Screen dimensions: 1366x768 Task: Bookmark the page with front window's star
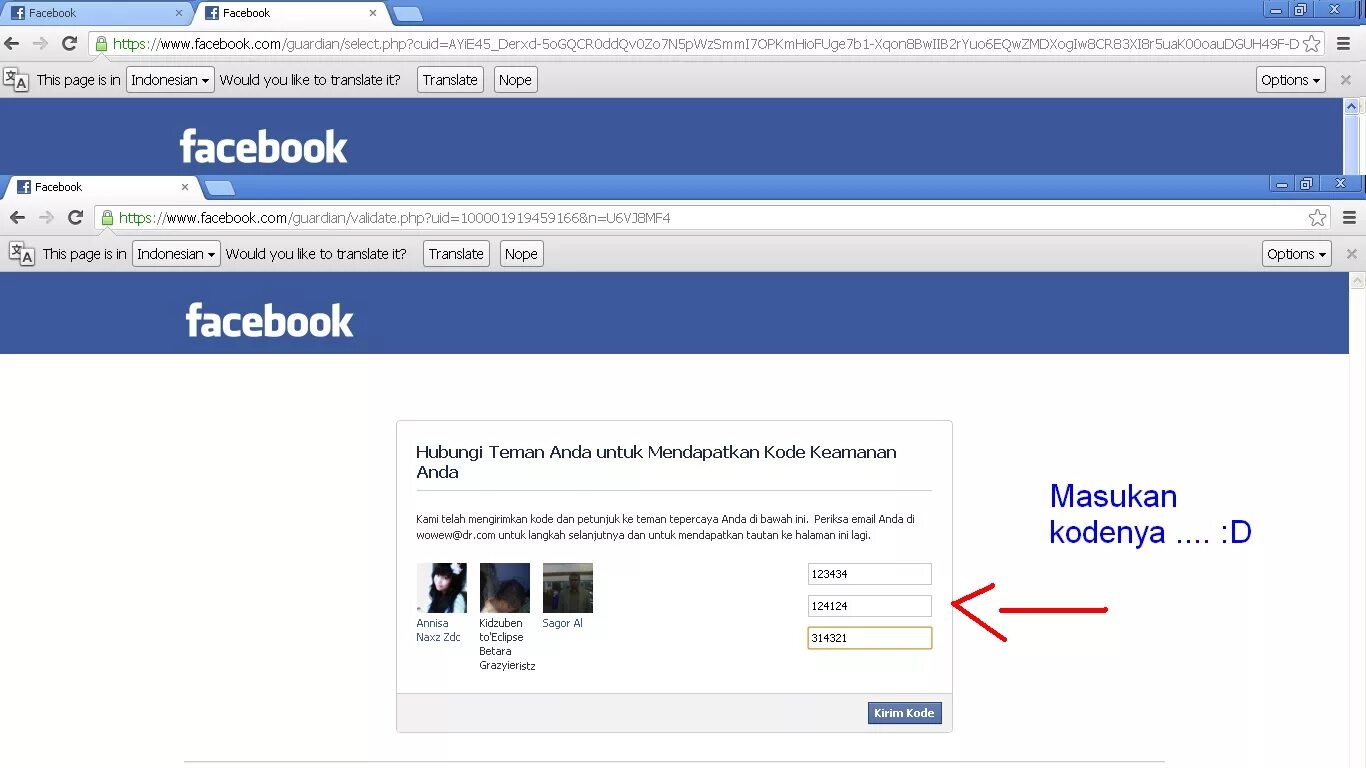1318,218
